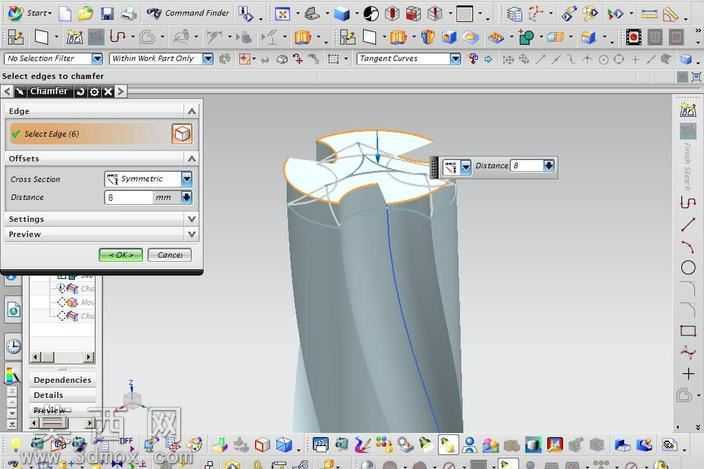Open a file with the yellow folder icon
The image size is (704, 469).
pyautogui.click(x=85, y=13)
